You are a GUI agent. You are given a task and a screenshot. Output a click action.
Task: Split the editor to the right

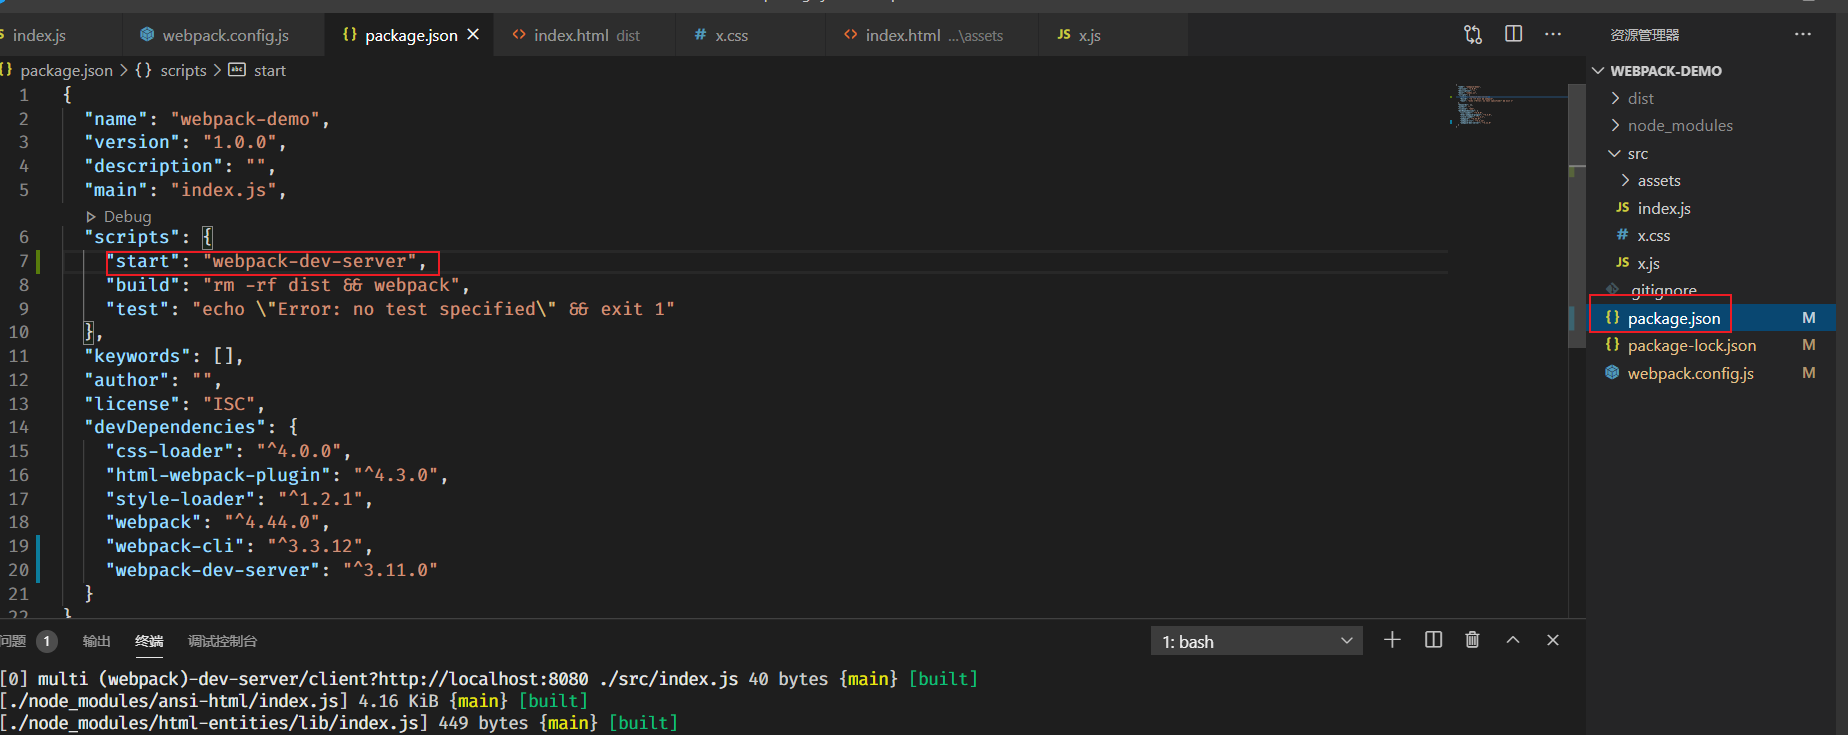[x=1513, y=34]
